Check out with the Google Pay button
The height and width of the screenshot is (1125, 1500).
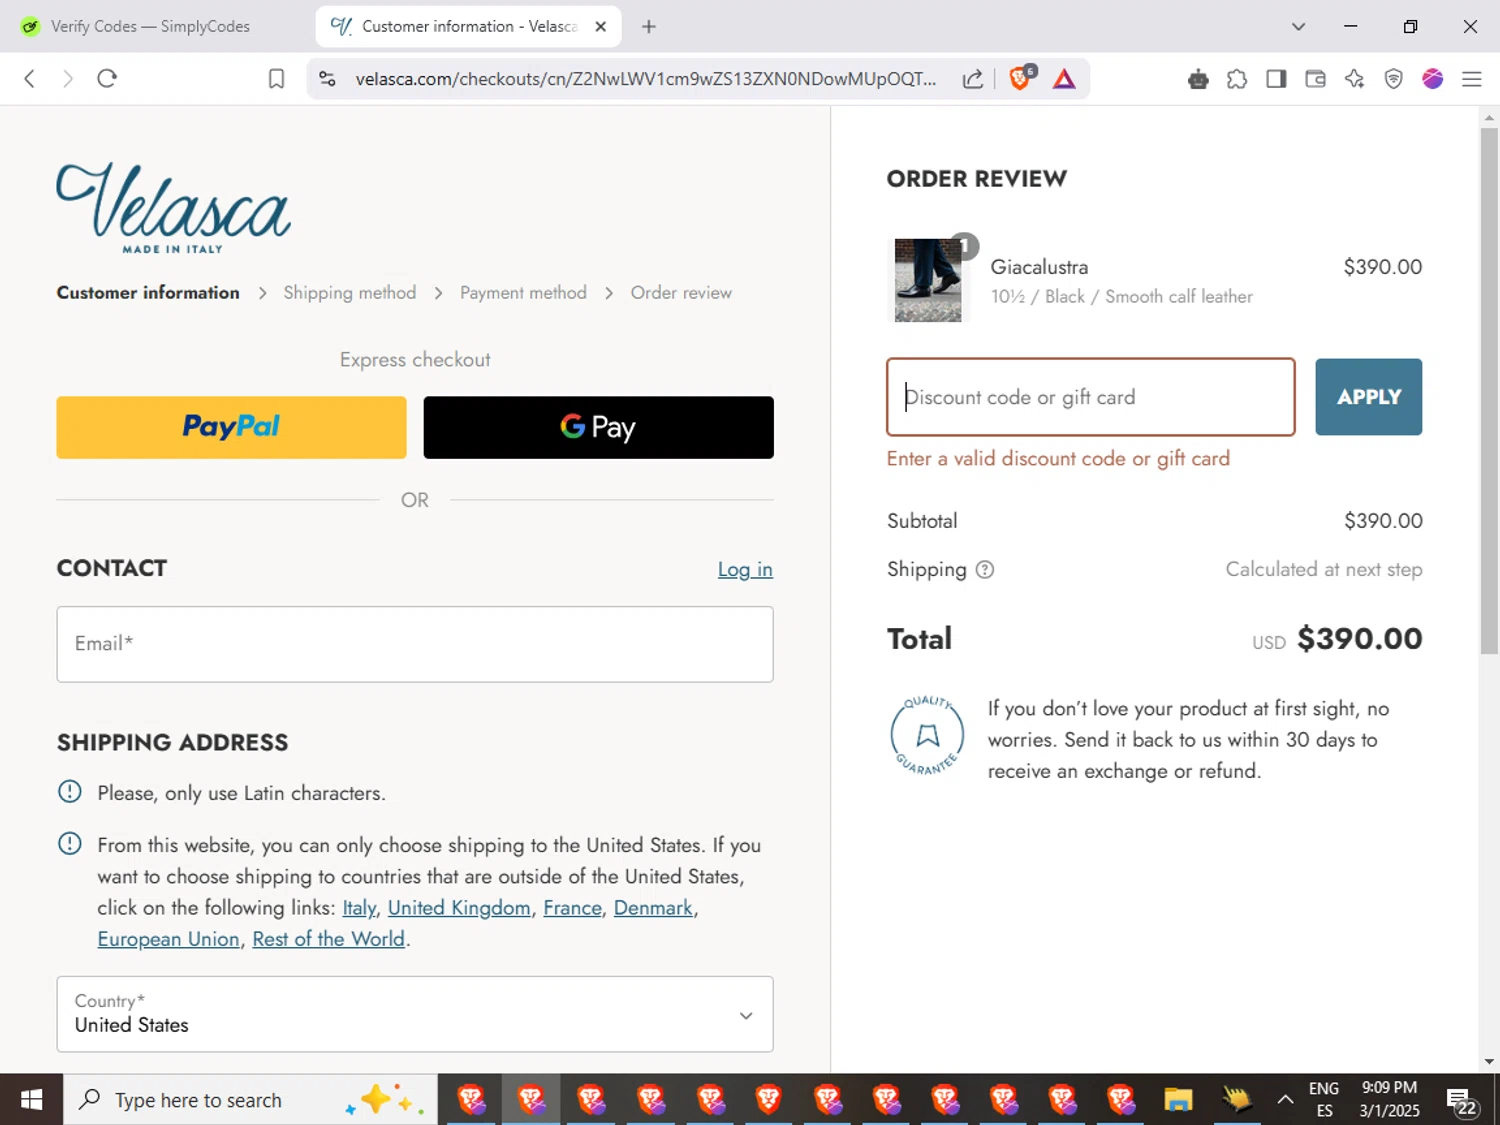[x=598, y=428]
